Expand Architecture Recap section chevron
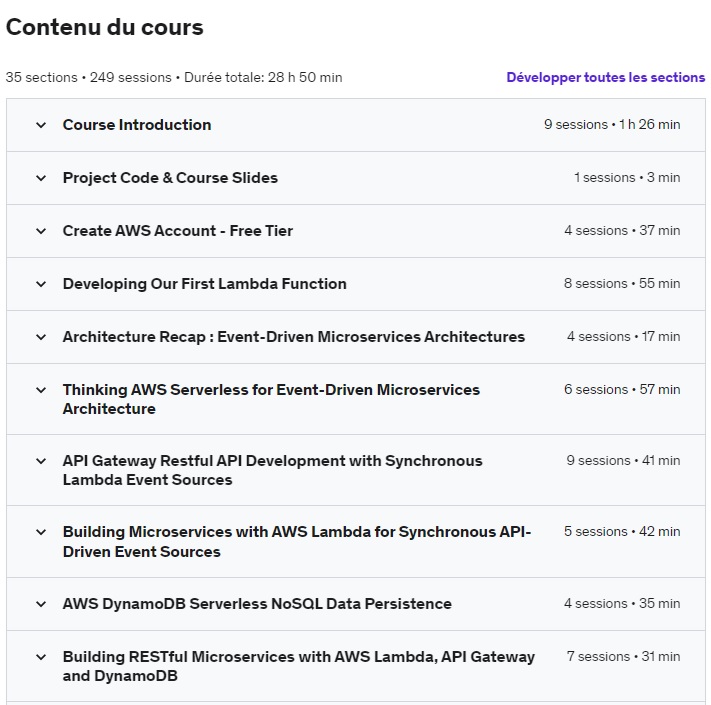The image size is (711, 705). pos(41,337)
